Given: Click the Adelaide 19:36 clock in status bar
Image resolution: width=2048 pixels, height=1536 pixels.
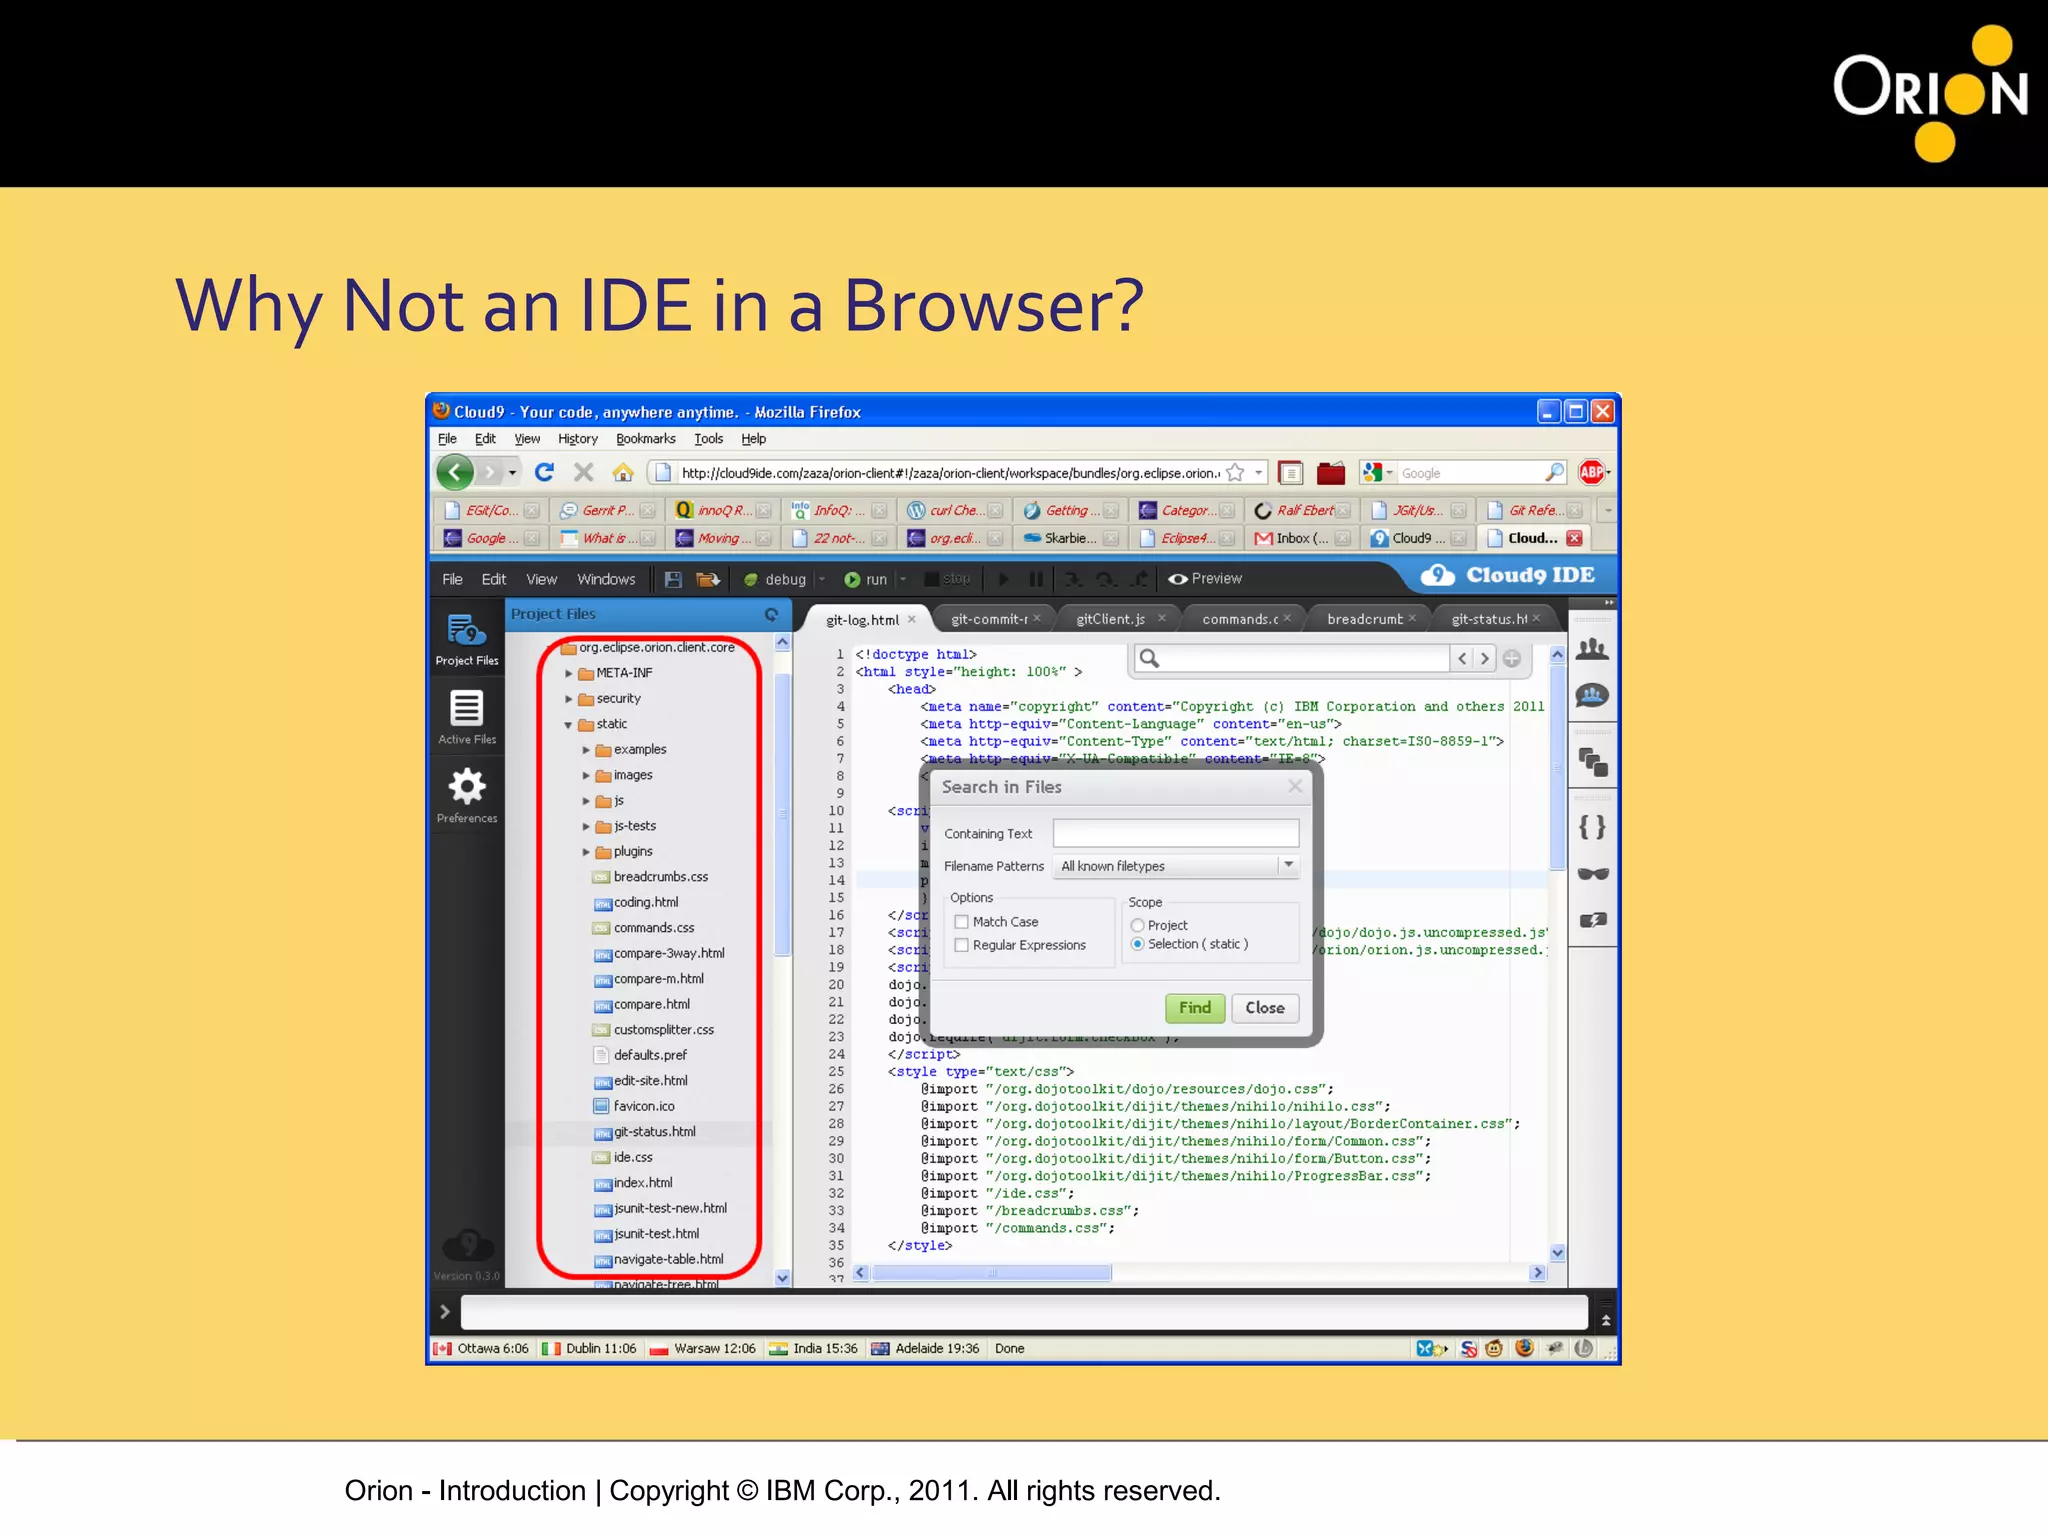Looking at the screenshot, I should [926, 1349].
